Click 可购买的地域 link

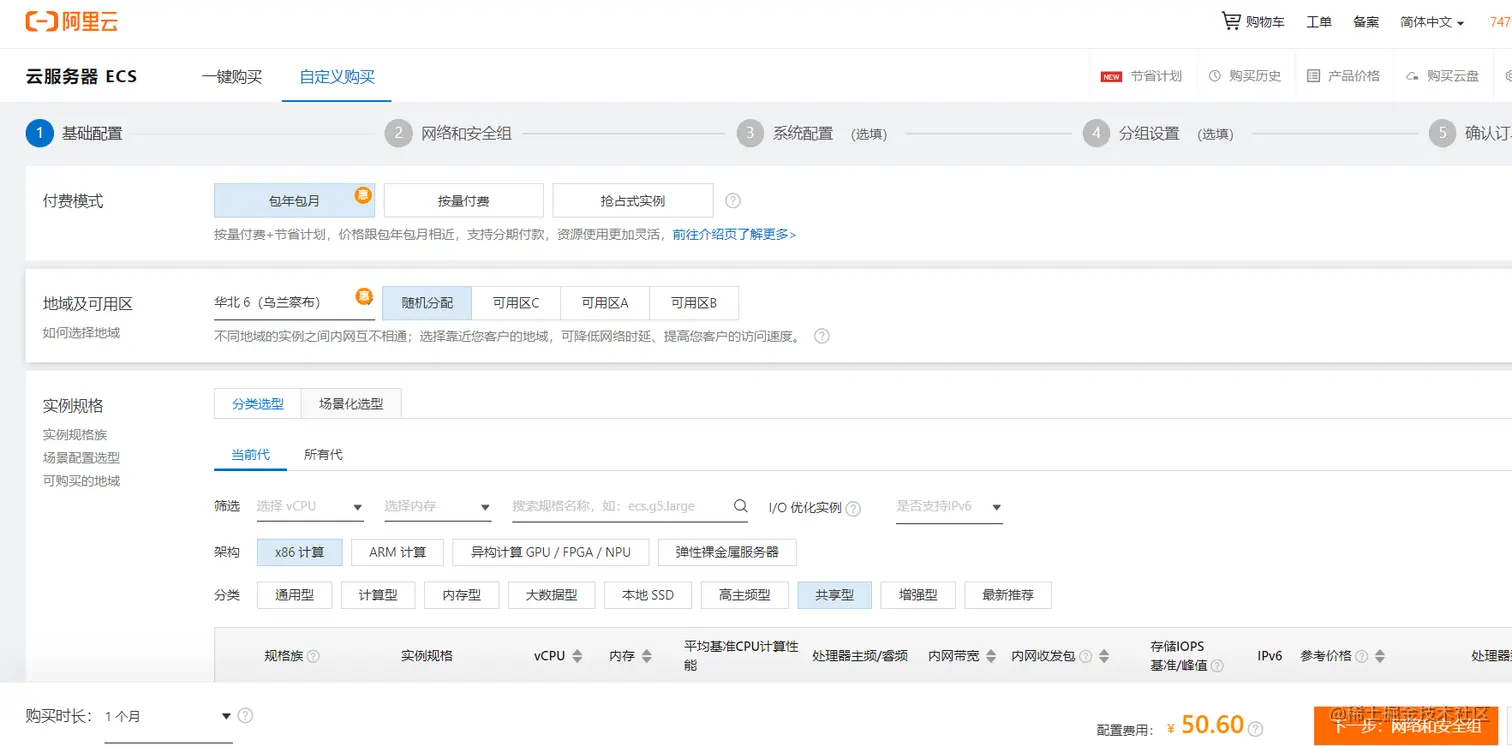point(81,481)
